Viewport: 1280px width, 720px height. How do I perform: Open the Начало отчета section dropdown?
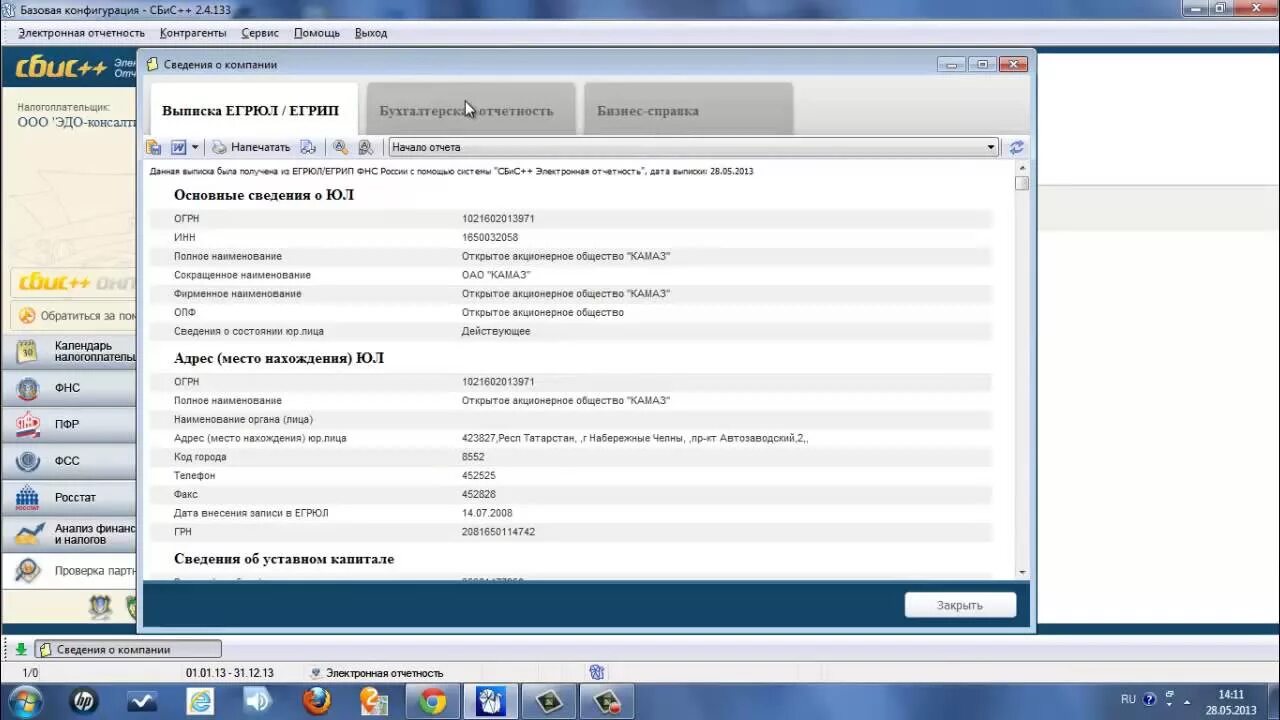point(693,147)
